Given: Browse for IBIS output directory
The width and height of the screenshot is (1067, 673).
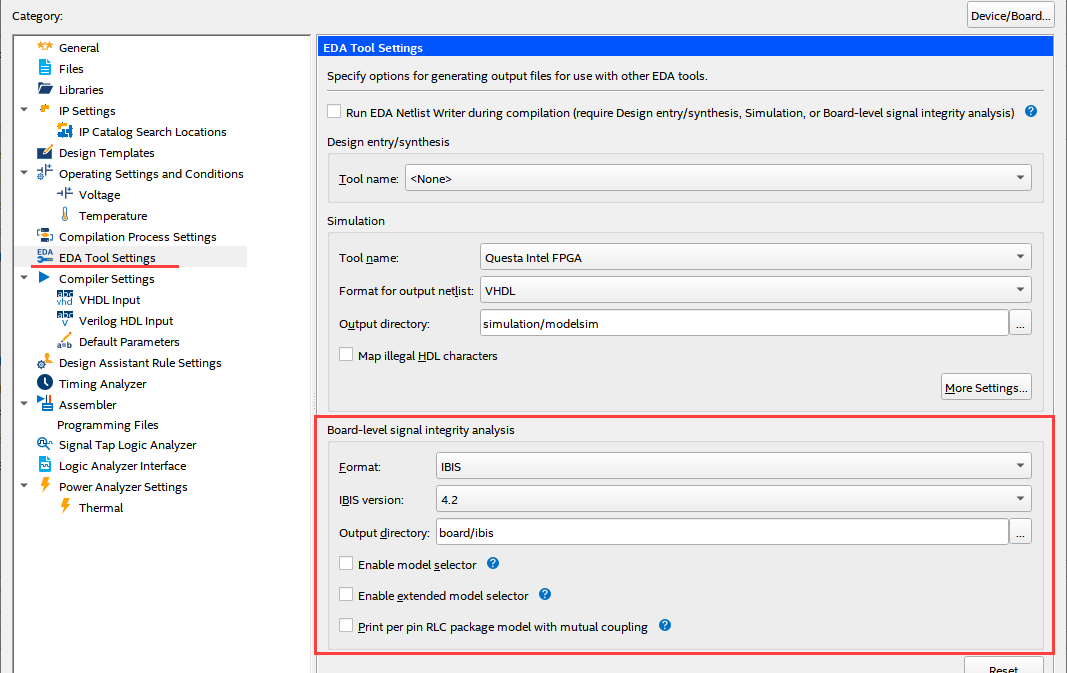Looking at the screenshot, I should click(1020, 532).
